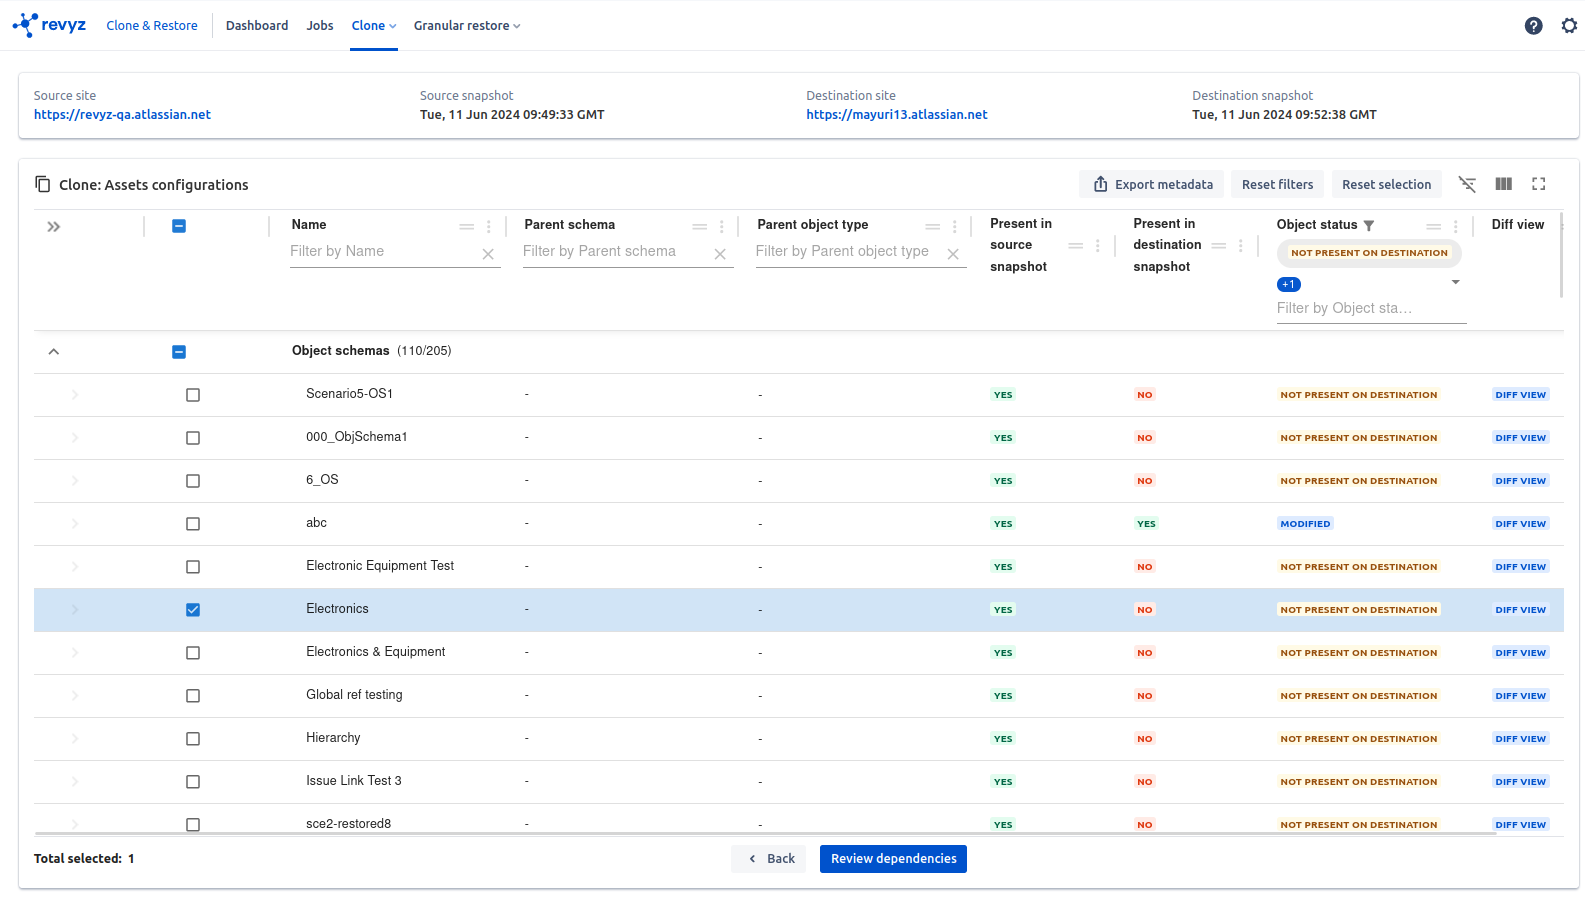Check the Global ref testing row checkbox
1585x910 pixels.
(x=193, y=696)
